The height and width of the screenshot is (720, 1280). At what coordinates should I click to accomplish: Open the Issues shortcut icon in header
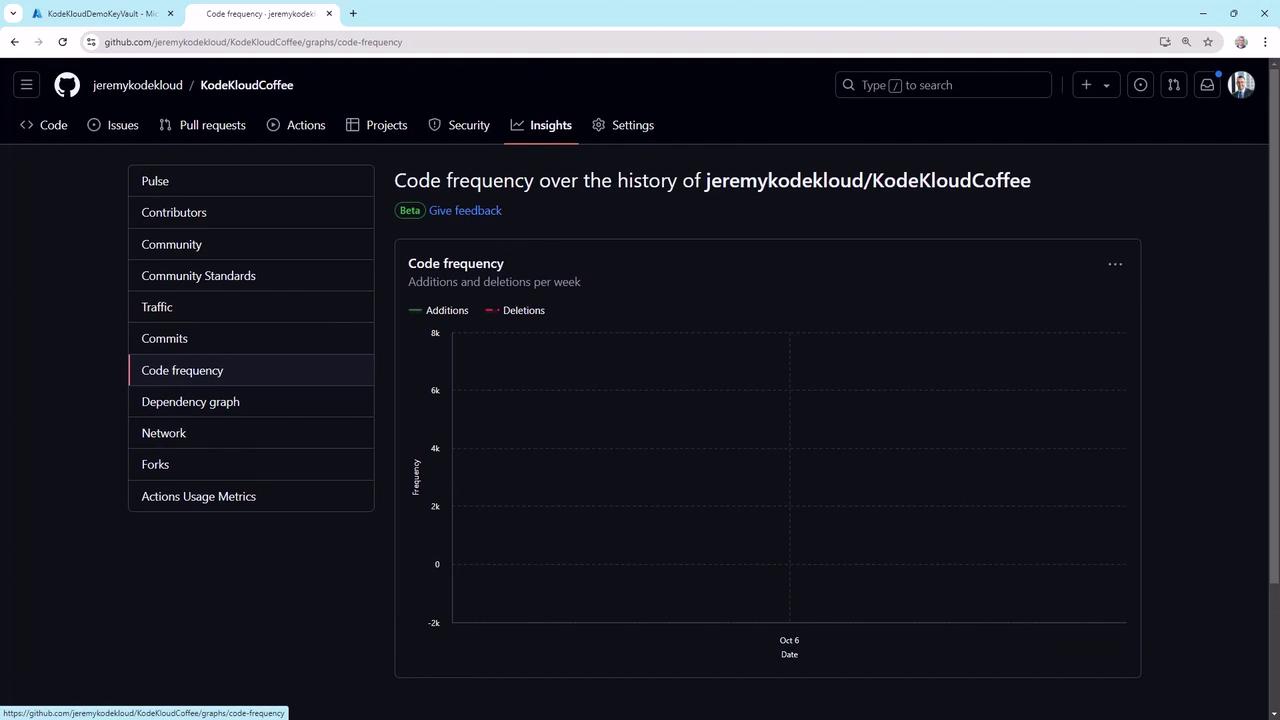1140,85
